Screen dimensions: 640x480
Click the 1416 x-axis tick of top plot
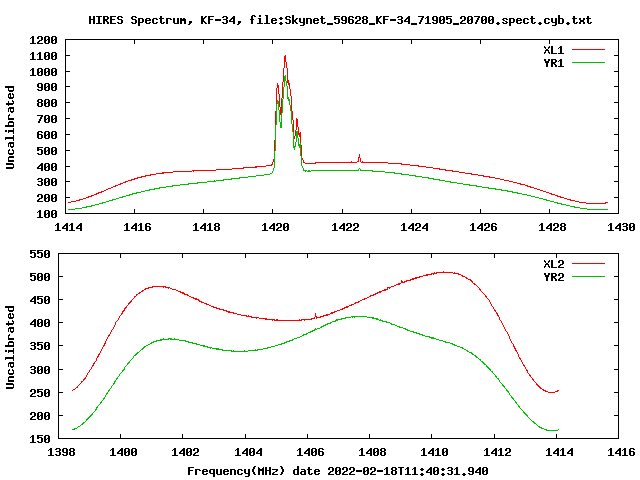(x=137, y=227)
